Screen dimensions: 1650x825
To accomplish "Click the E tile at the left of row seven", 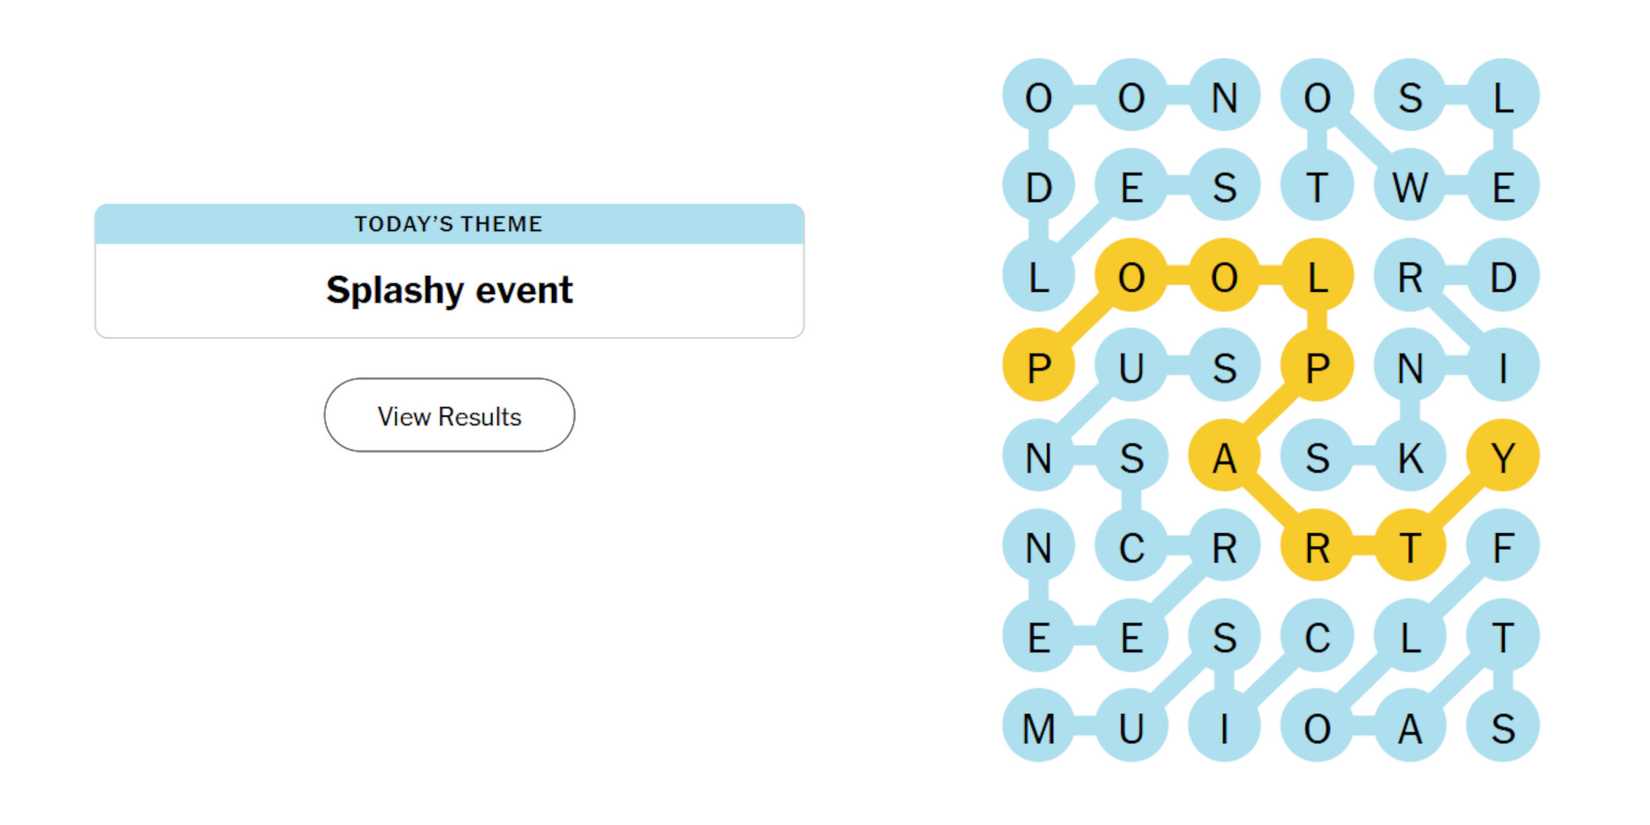I will [x=1038, y=636].
